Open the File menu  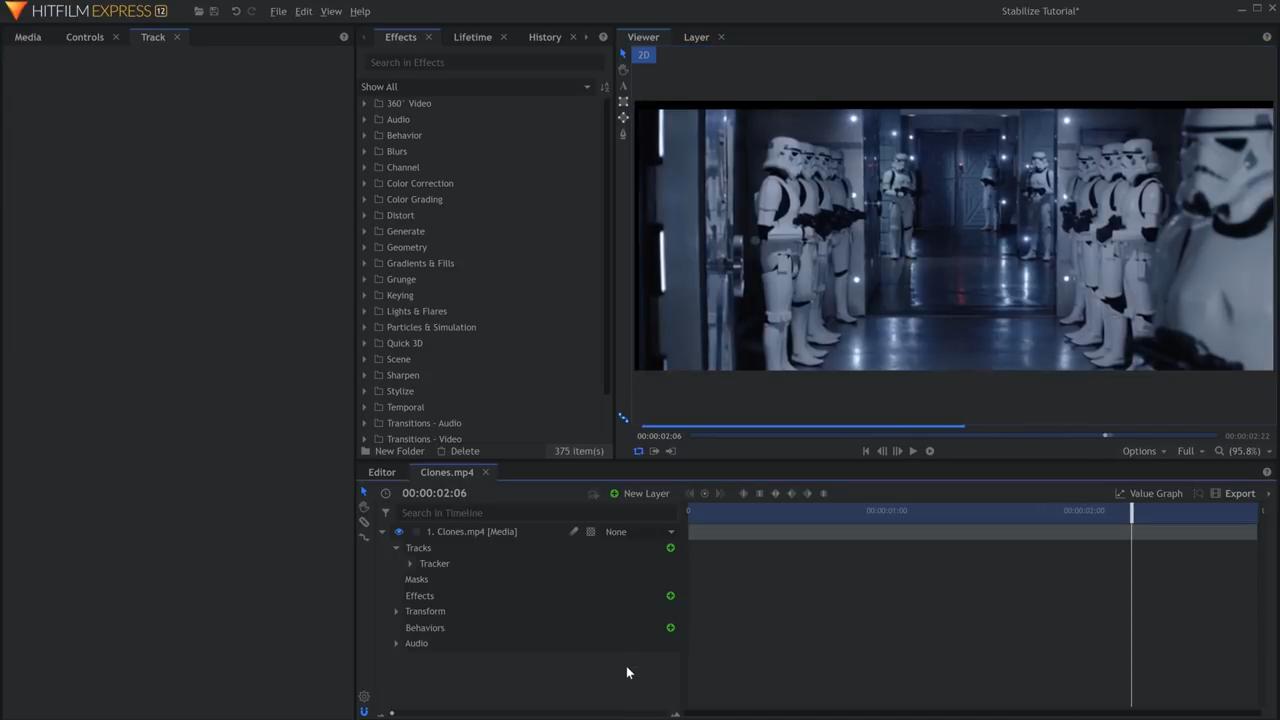tap(278, 11)
